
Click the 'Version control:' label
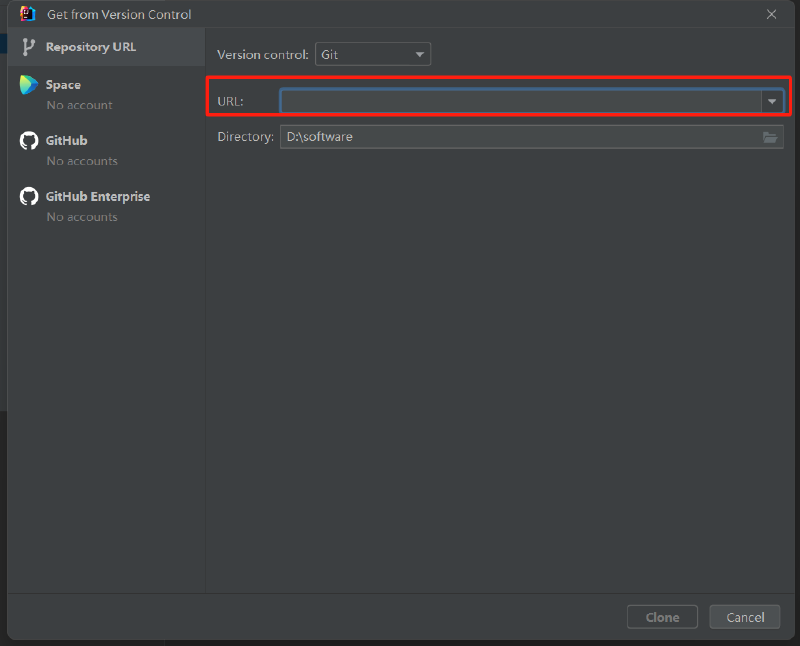coord(263,55)
